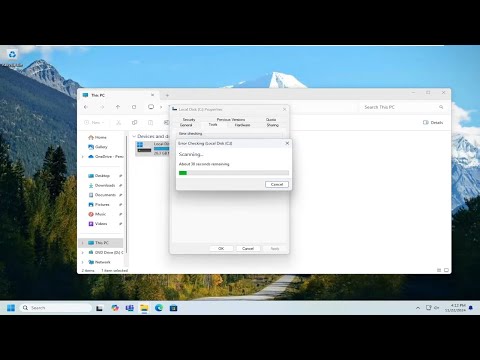Click the scanning progress bar

pos(234,173)
